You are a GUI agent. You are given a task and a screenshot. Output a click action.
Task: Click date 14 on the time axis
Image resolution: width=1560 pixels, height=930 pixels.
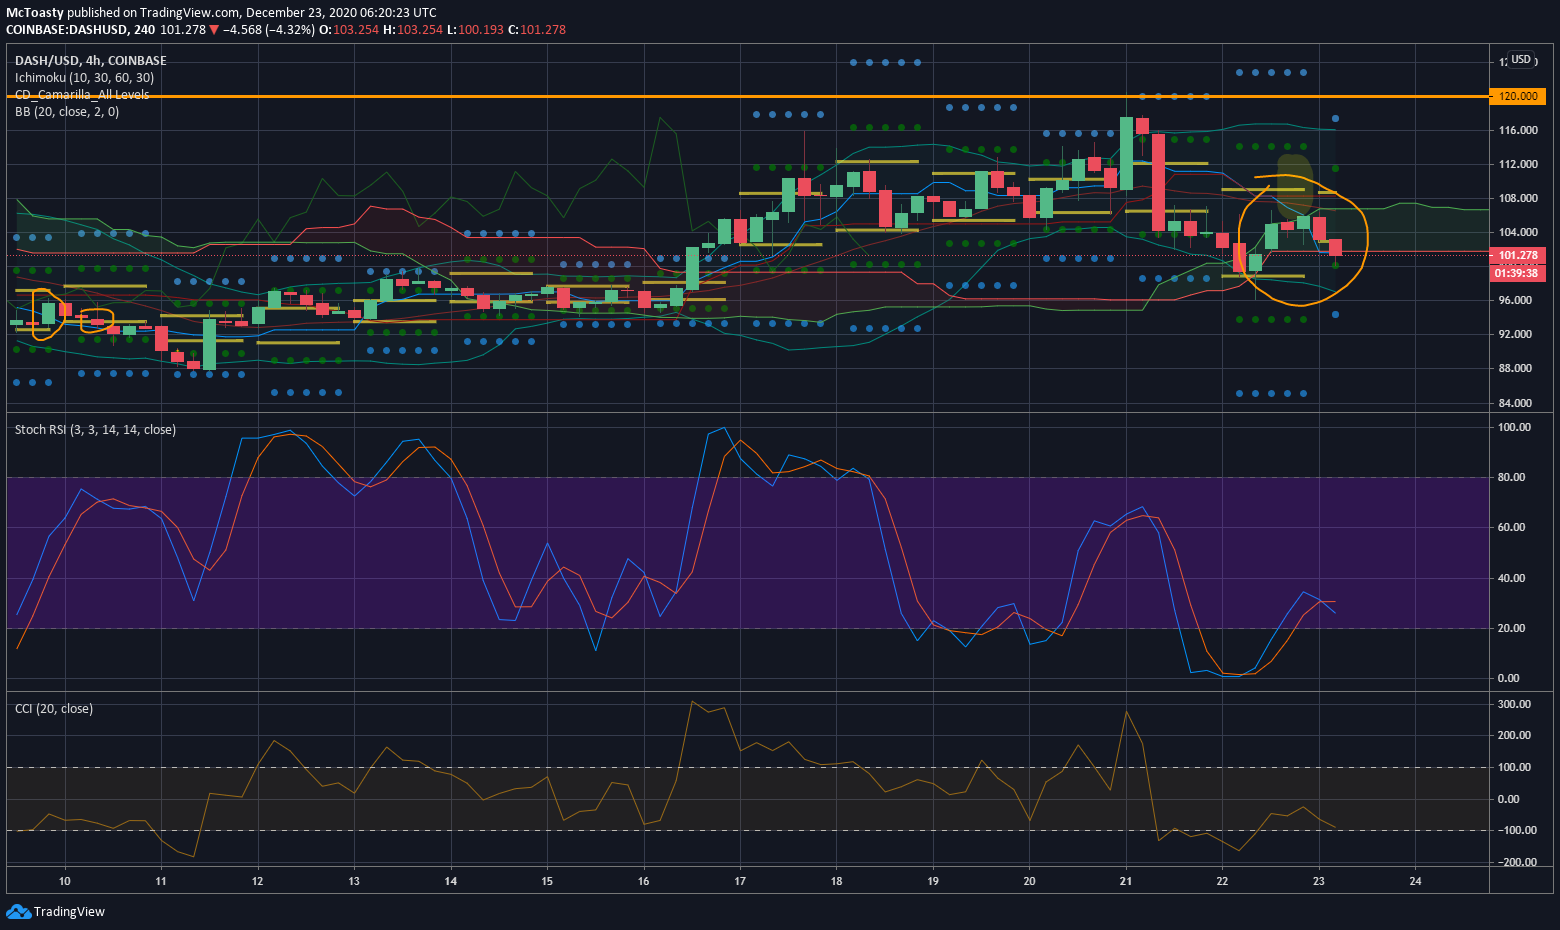coord(451,881)
